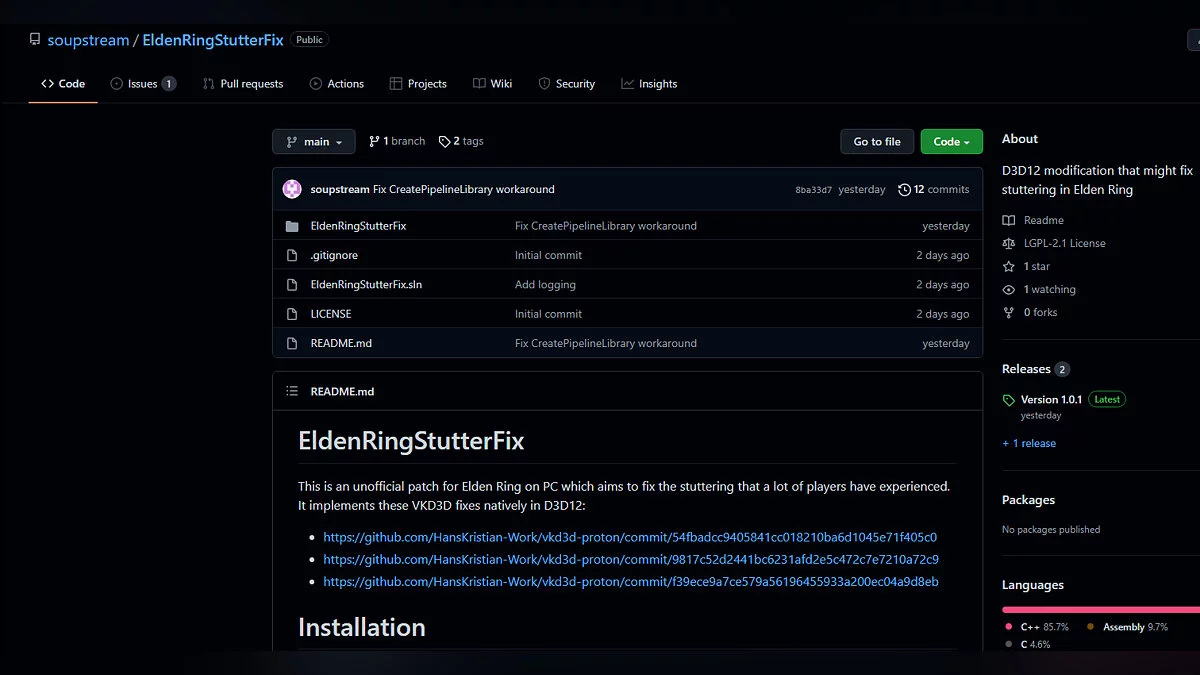Open the + 1 release link
Screen dimensions: 1200x675
(x=1029, y=443)
